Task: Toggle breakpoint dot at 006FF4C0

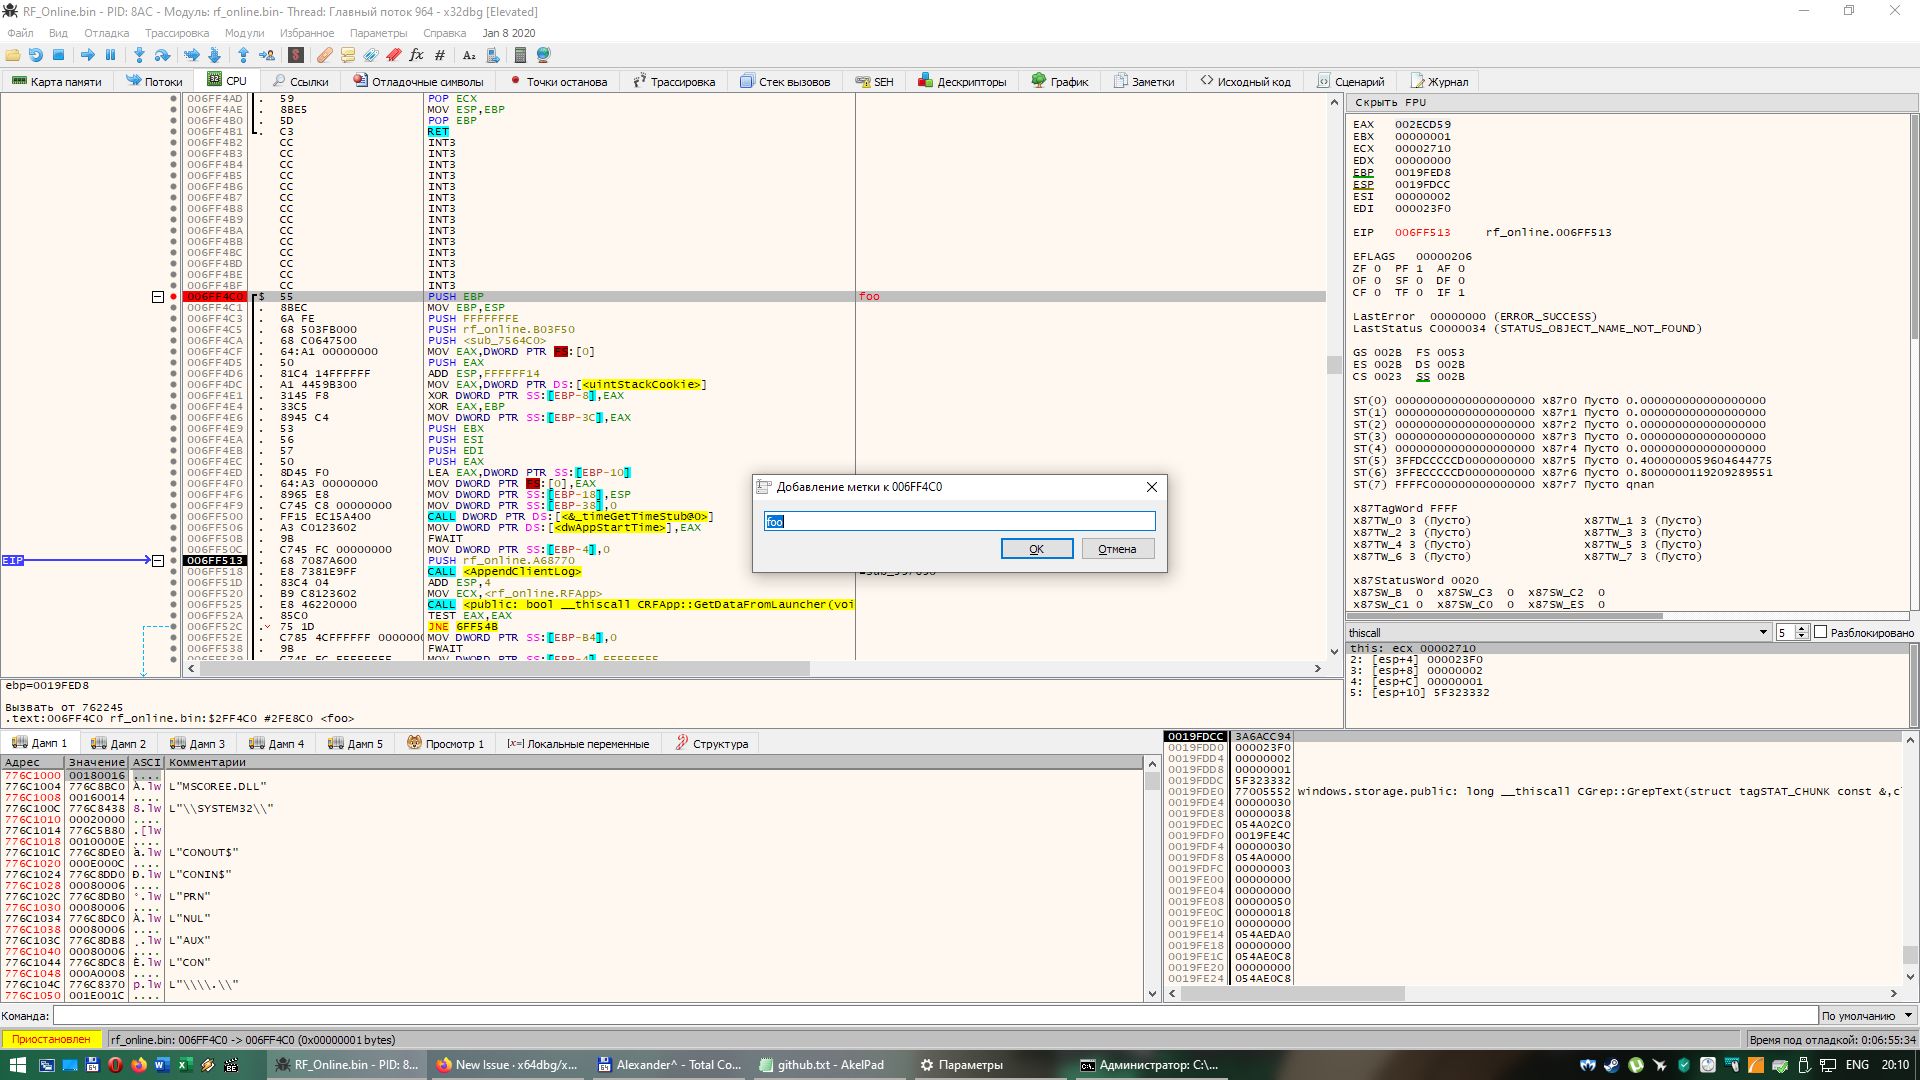Action: 174,297
